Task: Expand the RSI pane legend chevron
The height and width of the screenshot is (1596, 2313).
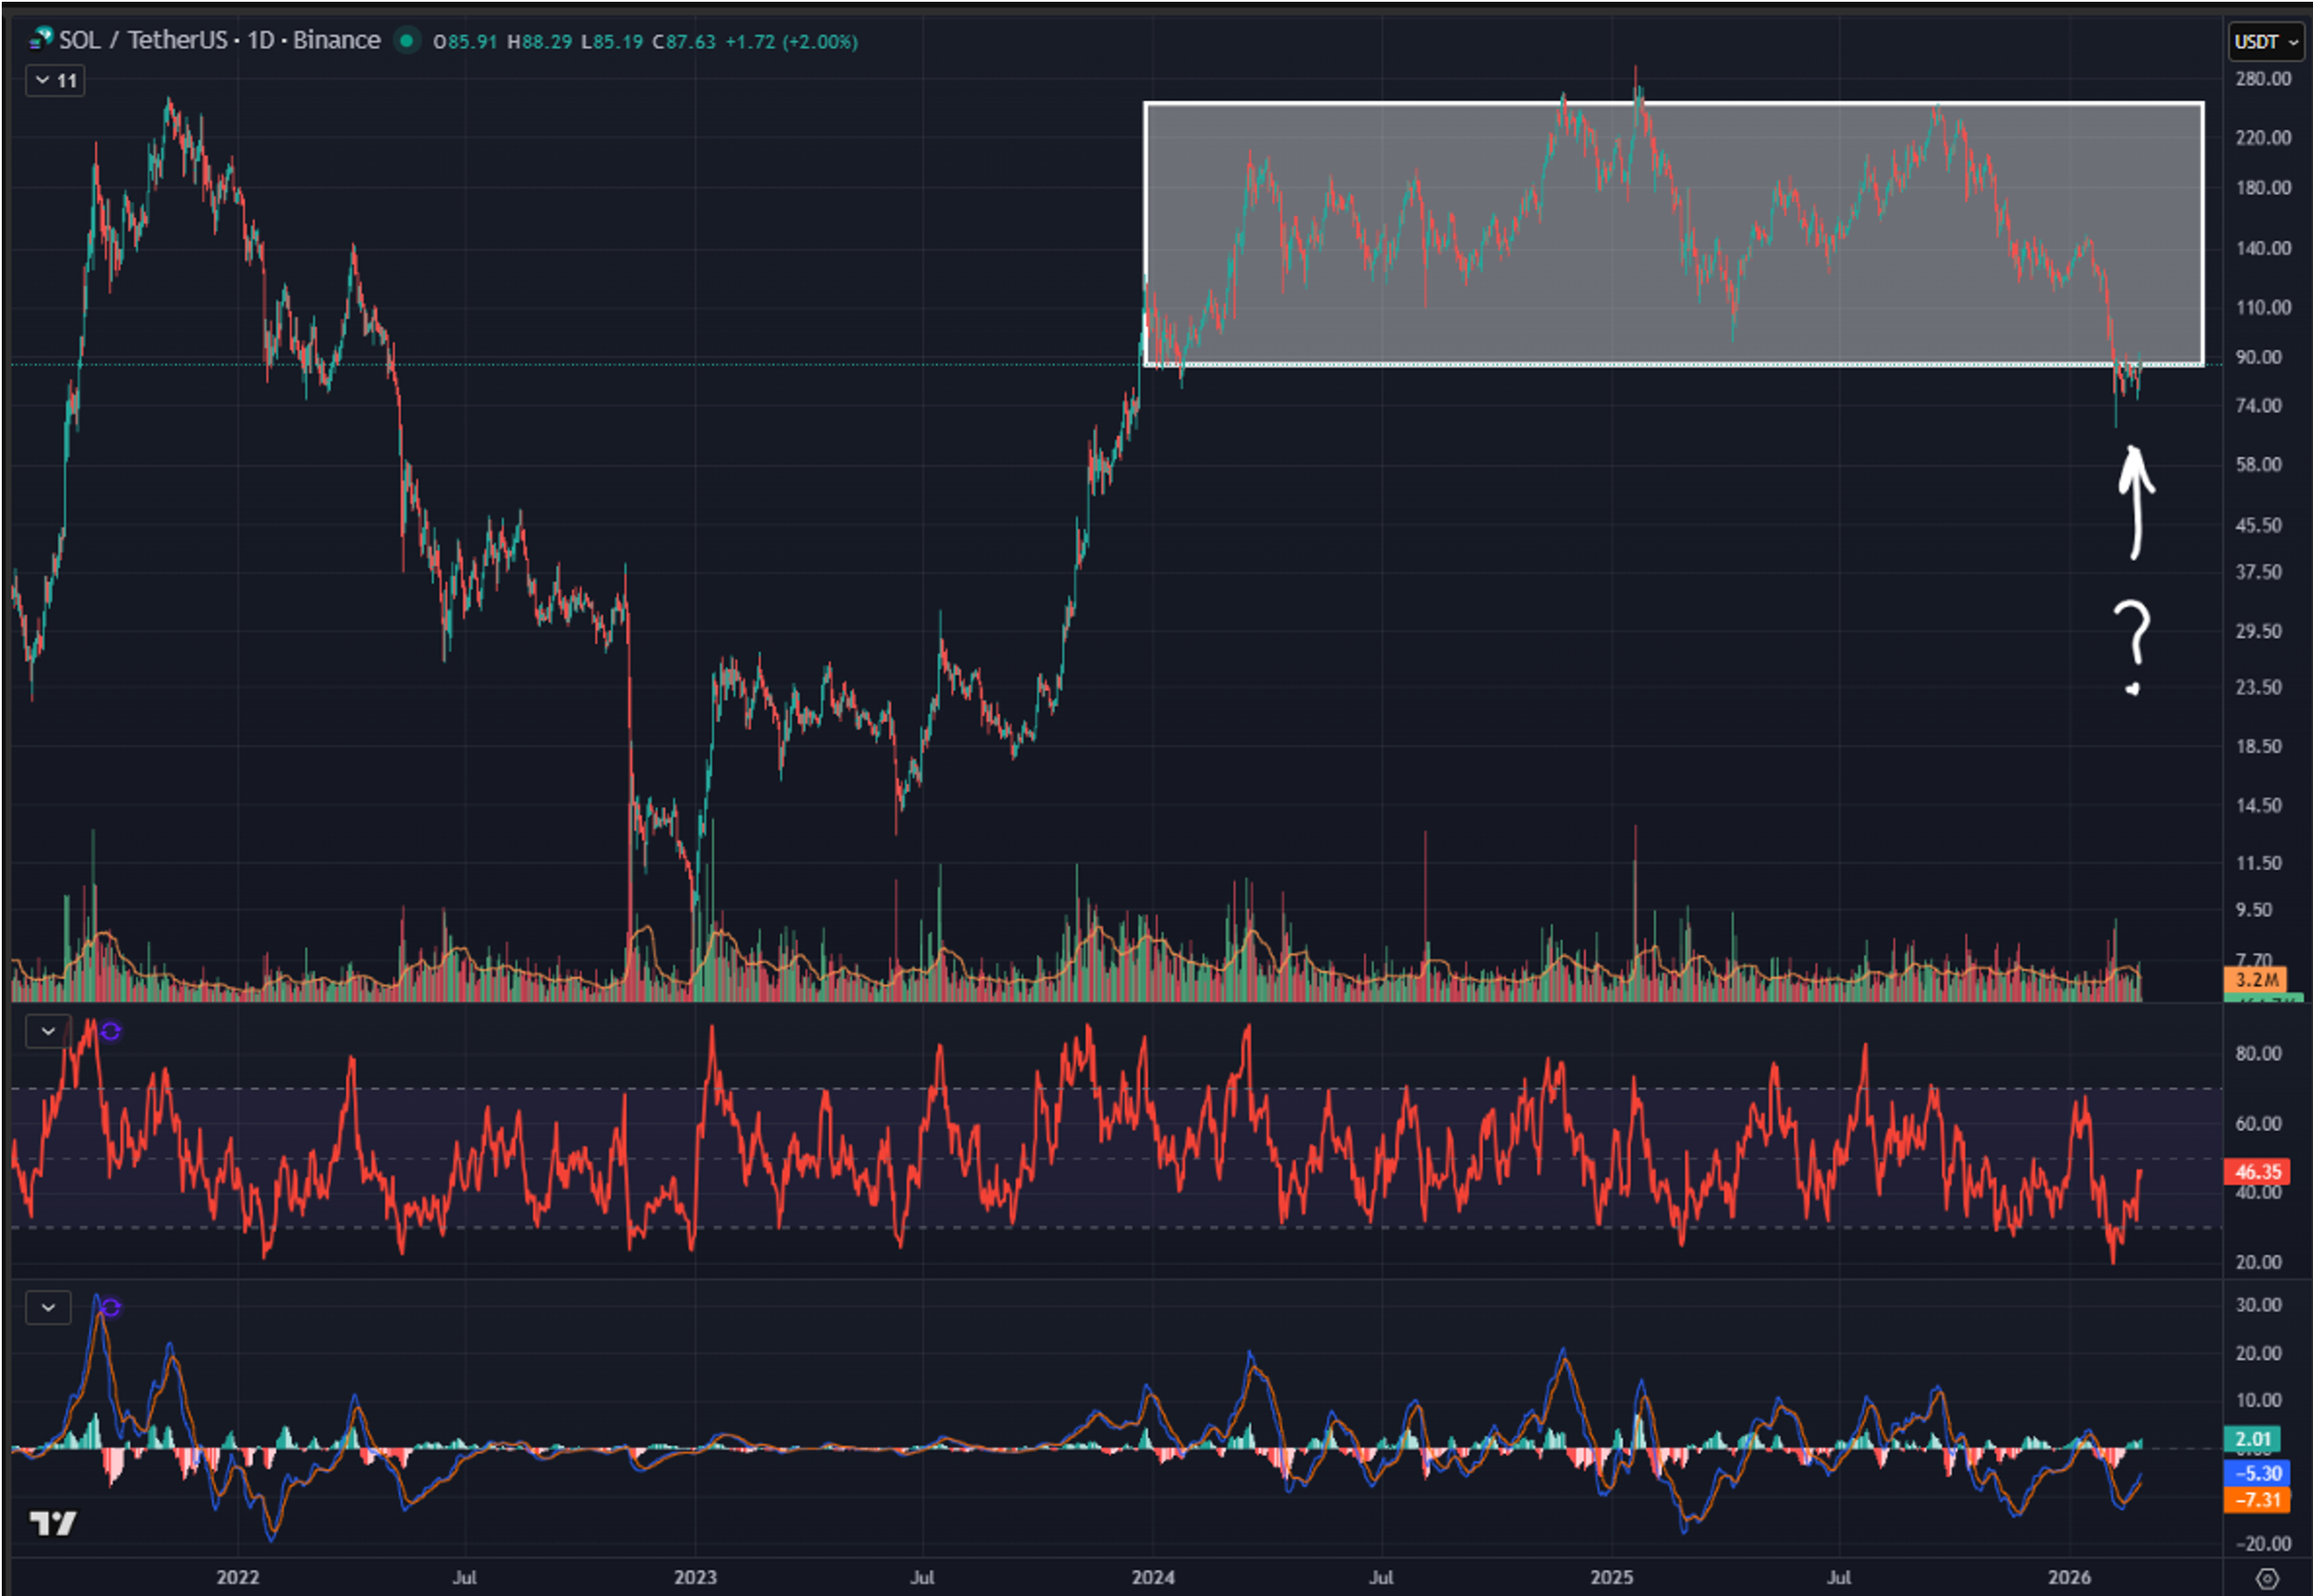Action: pyautogui.click(x=47, y=1031)
